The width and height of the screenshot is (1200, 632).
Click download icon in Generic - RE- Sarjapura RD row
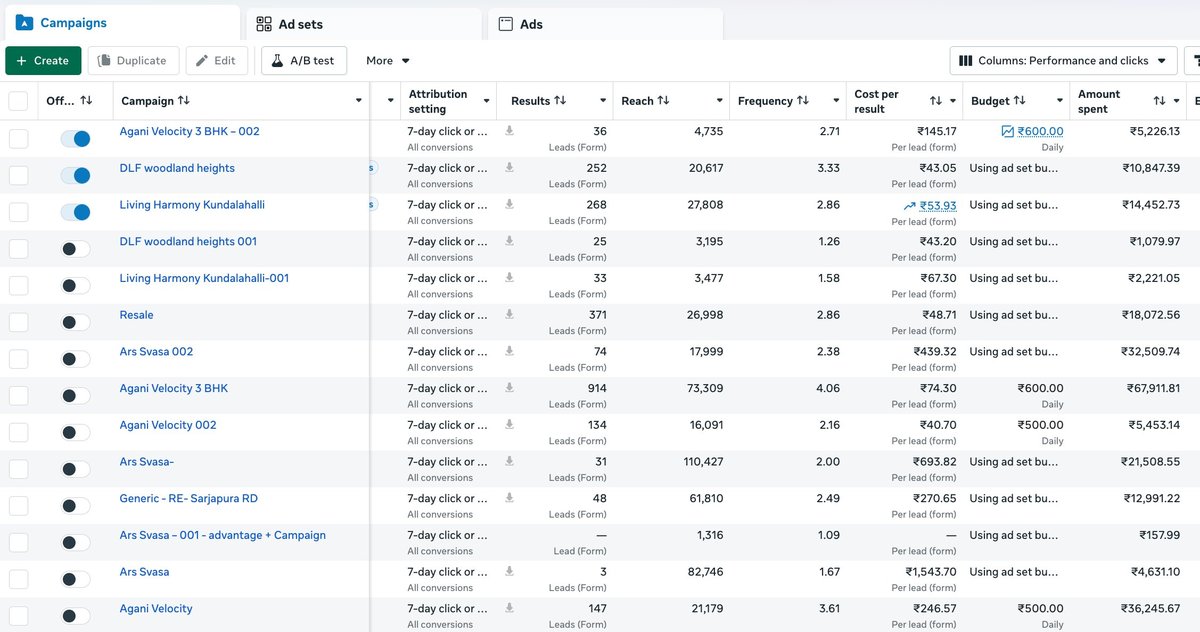click(x=509, y=498)
